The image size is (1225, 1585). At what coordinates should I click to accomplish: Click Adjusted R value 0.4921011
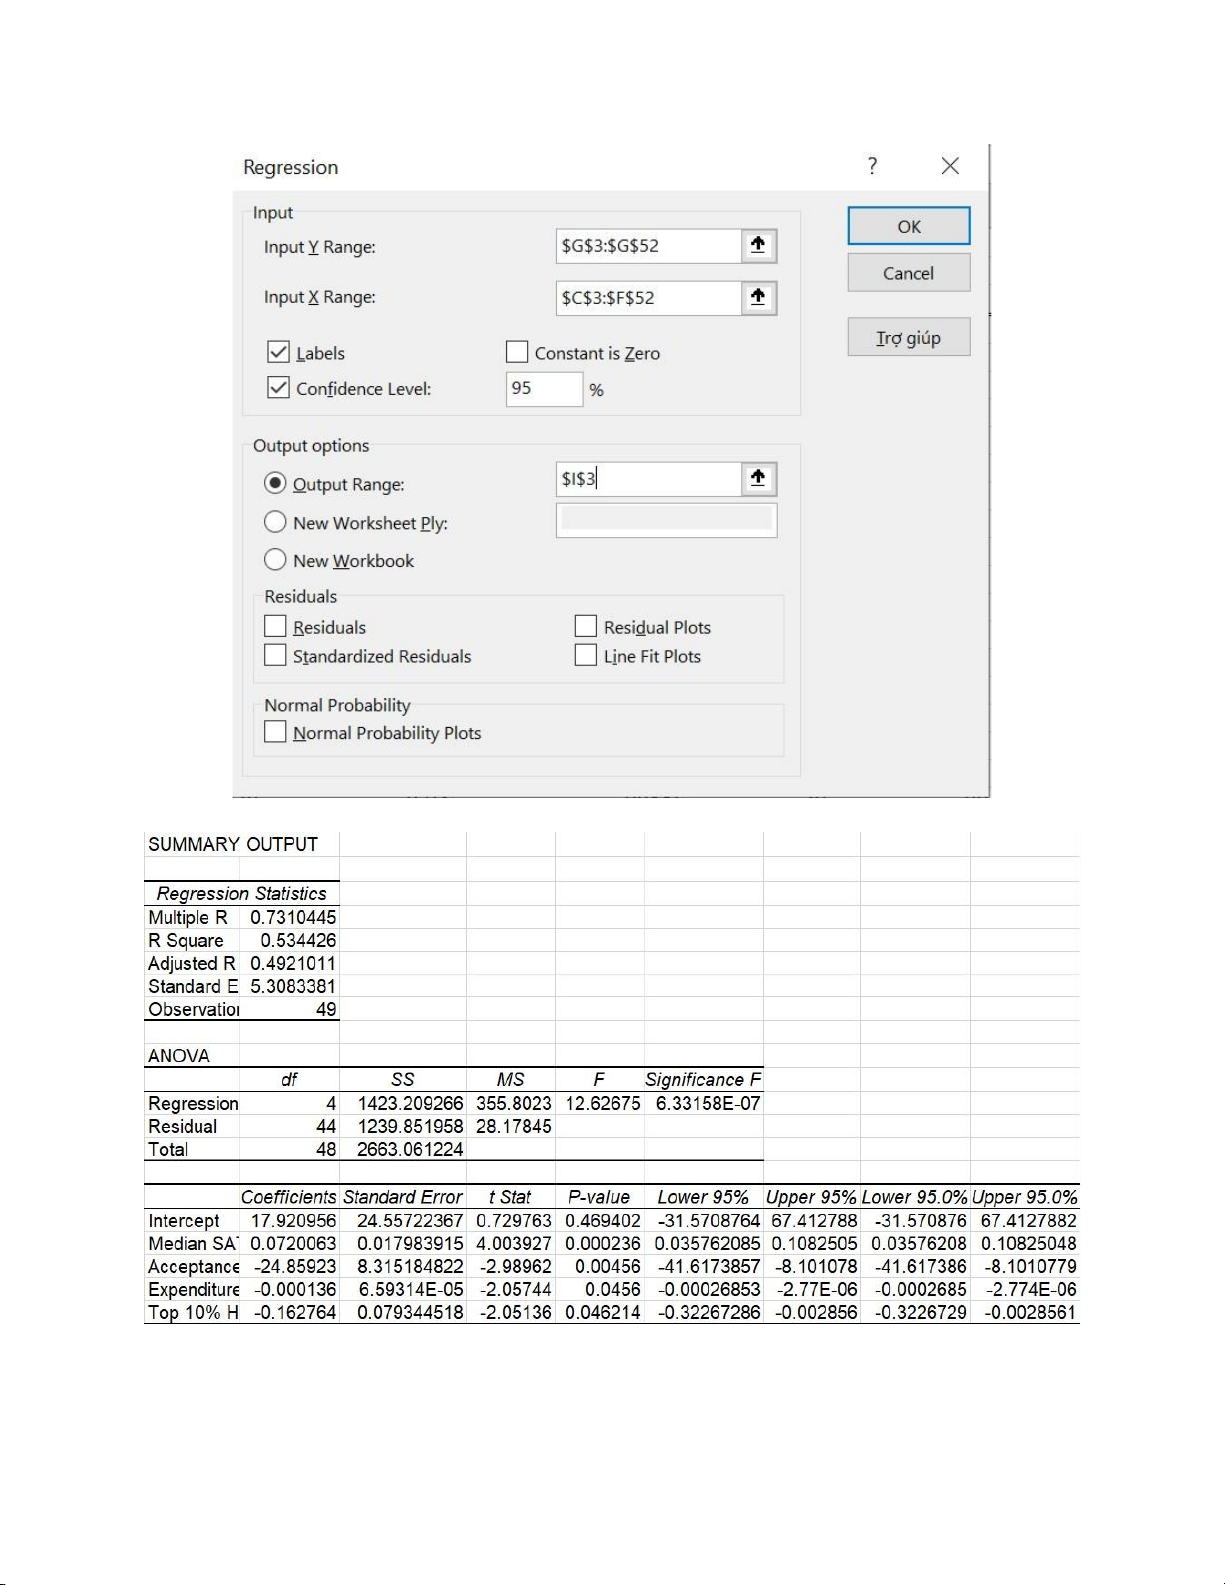[x=292, y=964]
